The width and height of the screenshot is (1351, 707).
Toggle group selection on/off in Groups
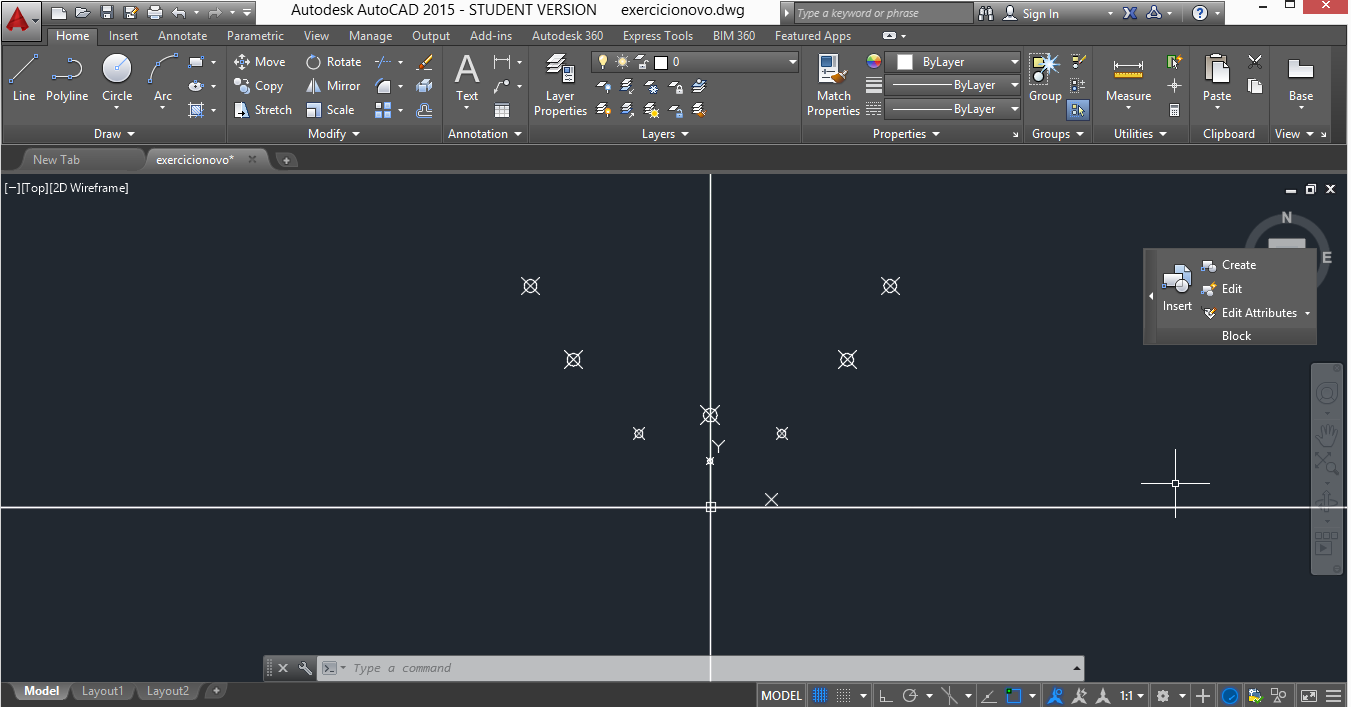(x=1078, y=110)
